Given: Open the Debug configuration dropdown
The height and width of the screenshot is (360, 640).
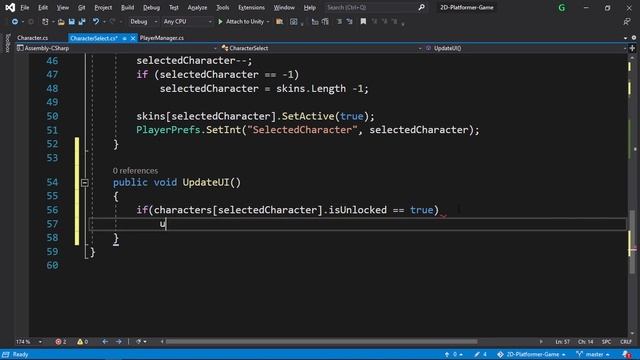Looking at the screenshot, I should (x=144, y=22).
